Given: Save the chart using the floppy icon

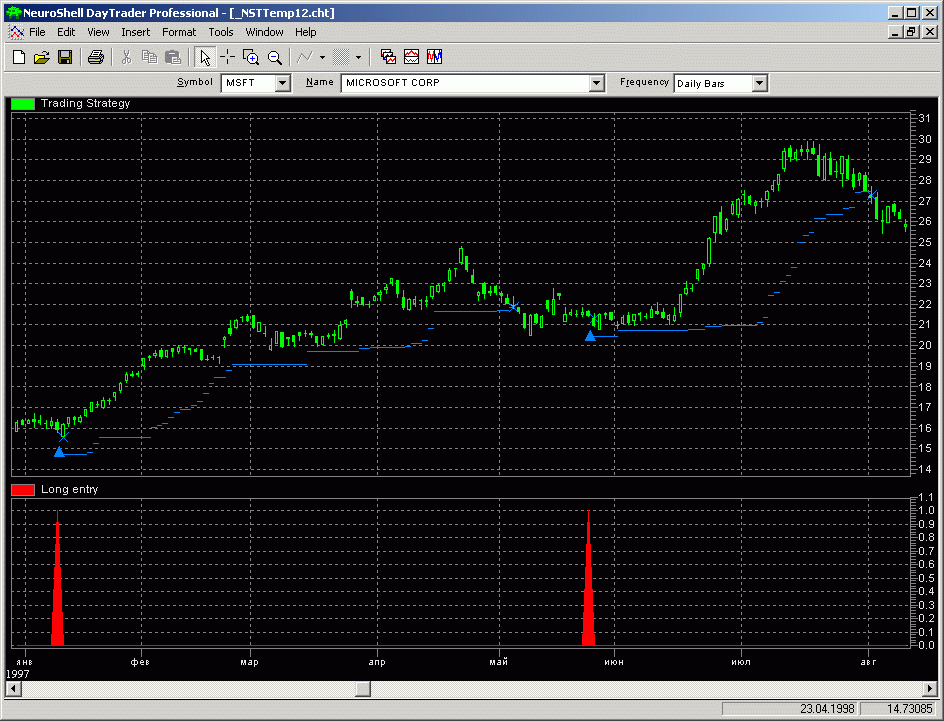Looking at the screenshot, I should 64,57.
